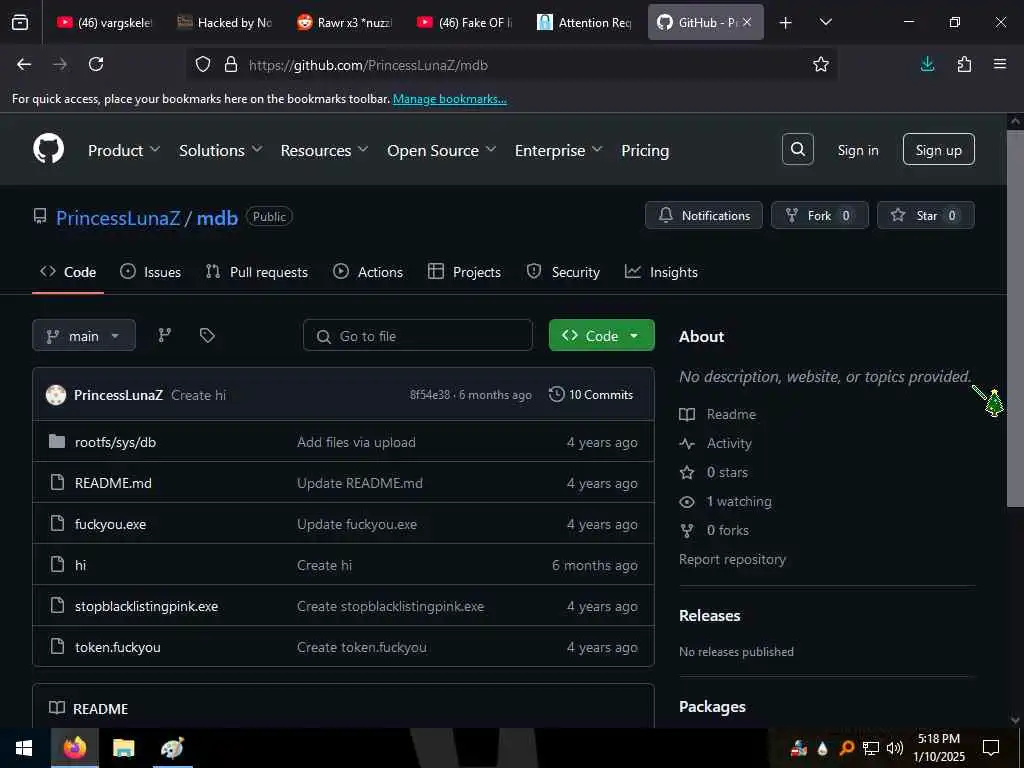Click the file icon beside stopblacklistingpink.exe
Viewport: 1024px width, 768px height.
pos(57,605)
